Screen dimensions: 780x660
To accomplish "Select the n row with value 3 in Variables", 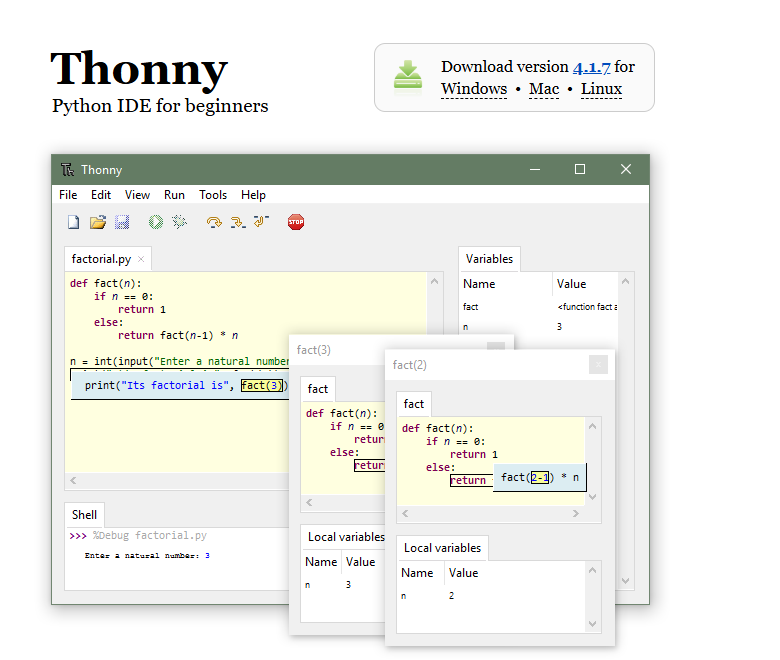I will point(540,327).
